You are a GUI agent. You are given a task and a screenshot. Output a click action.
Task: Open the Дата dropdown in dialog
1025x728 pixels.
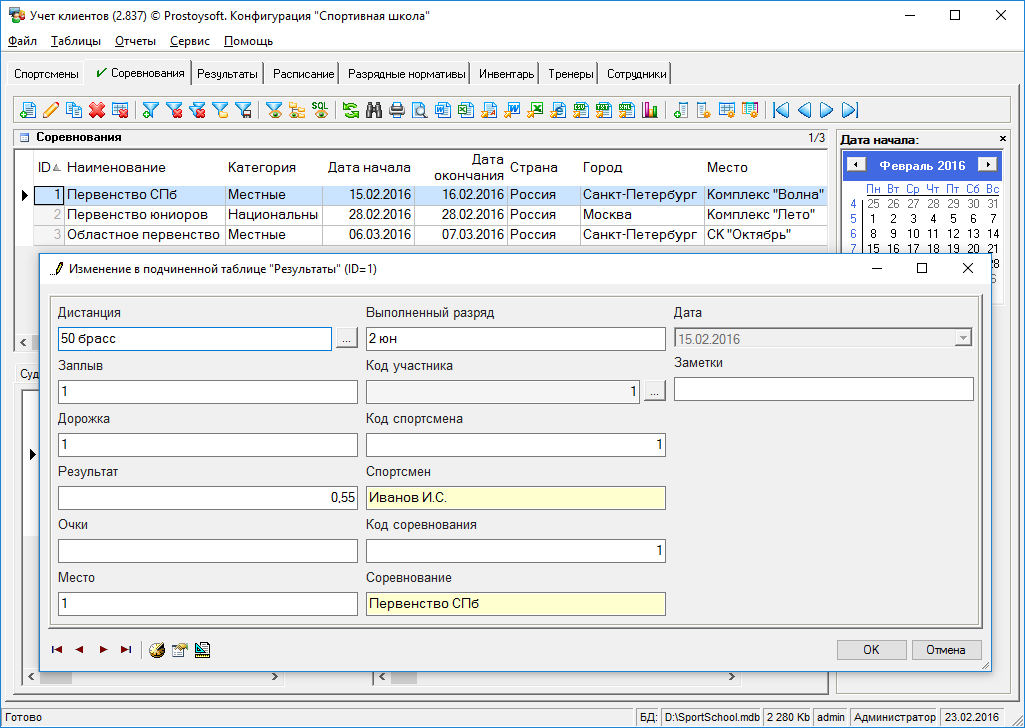tap(963, 339)
